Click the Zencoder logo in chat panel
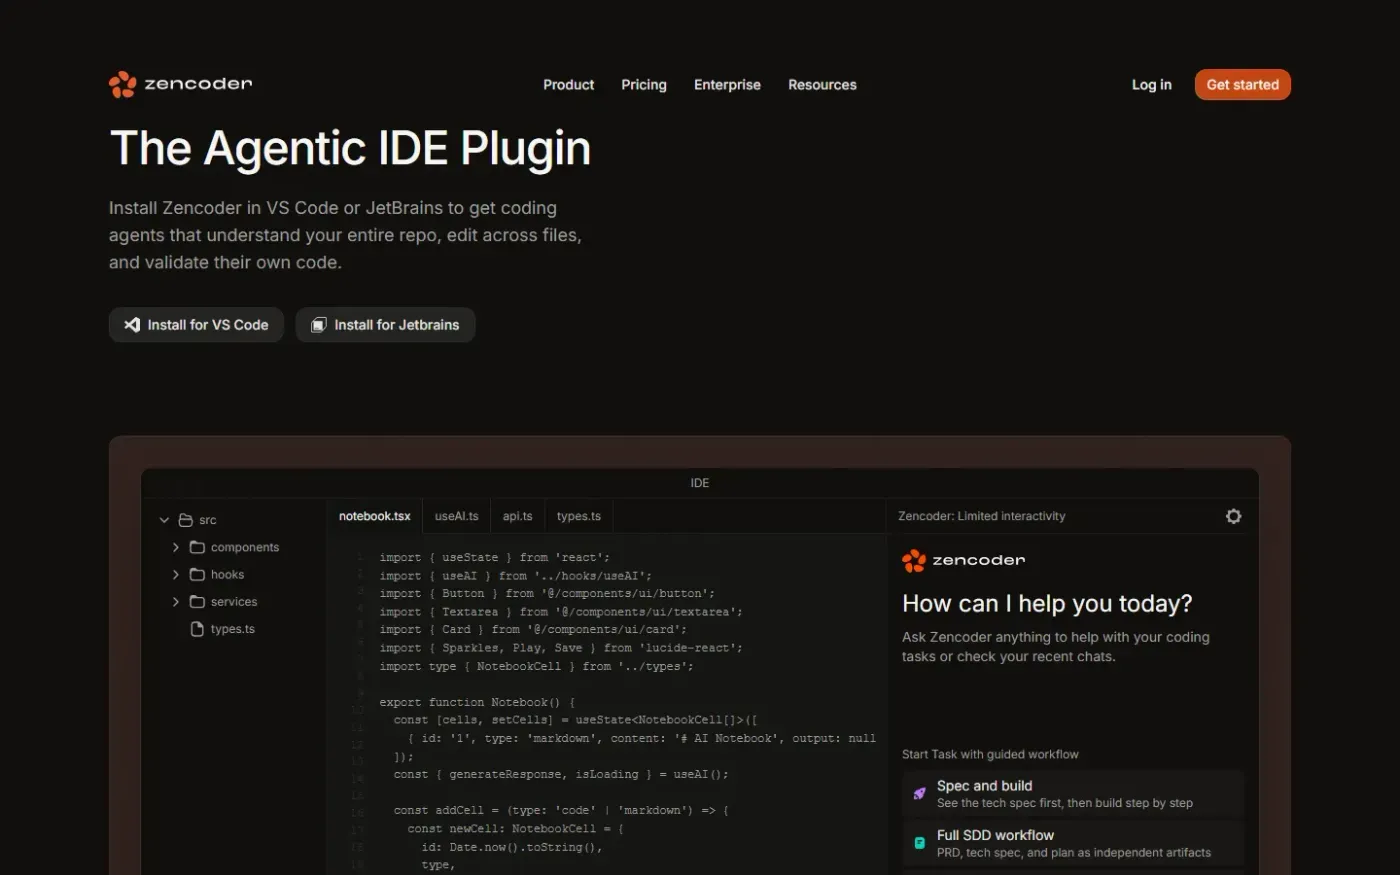This screenshot has height=875, width=1400. click(963, 561)
